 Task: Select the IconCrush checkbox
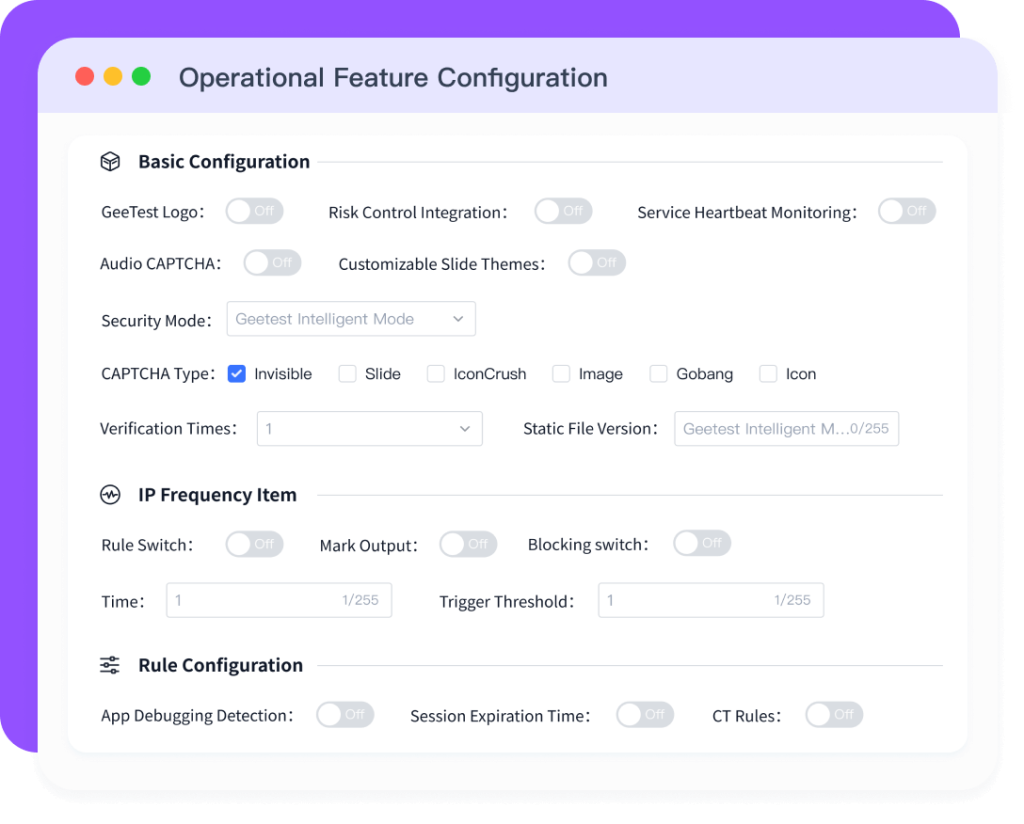(436, 374)
